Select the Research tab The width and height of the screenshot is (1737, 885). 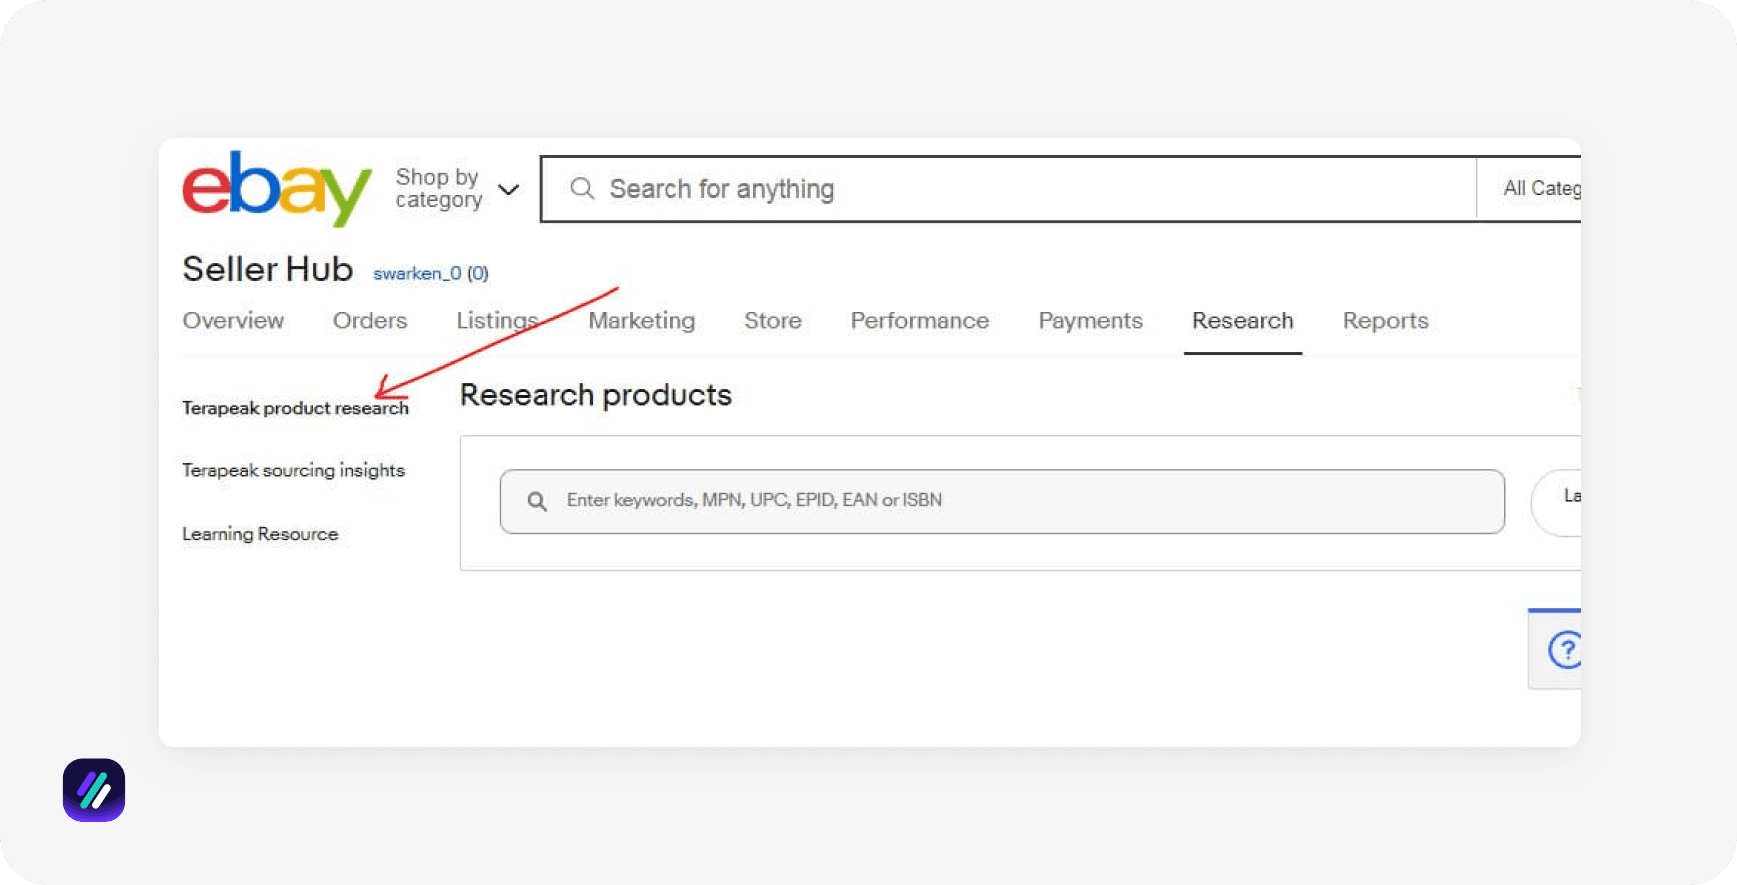[x=1243, y=320]
